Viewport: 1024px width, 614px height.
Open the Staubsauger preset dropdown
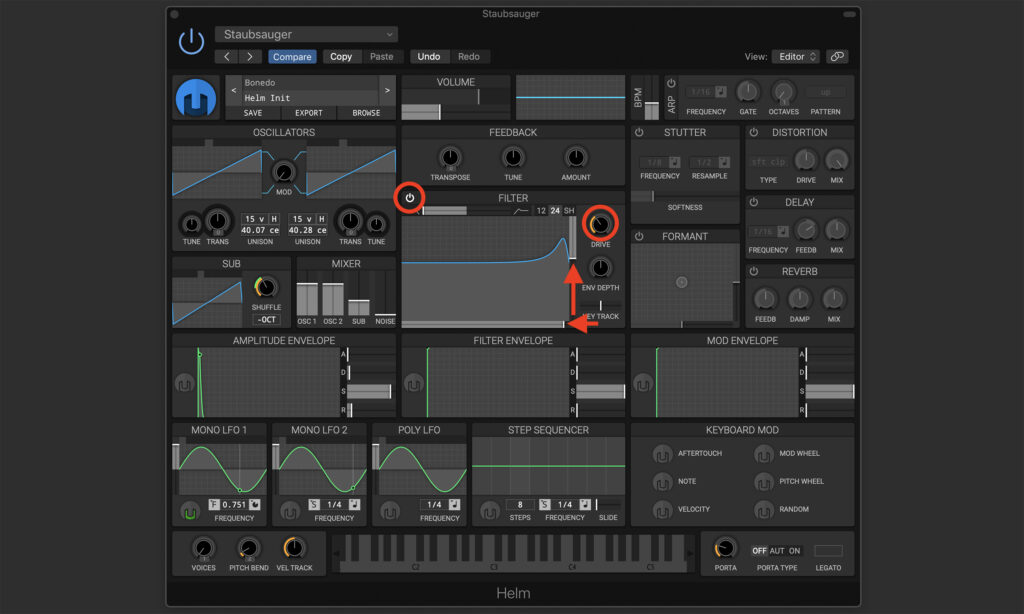[x=306, y=34]
